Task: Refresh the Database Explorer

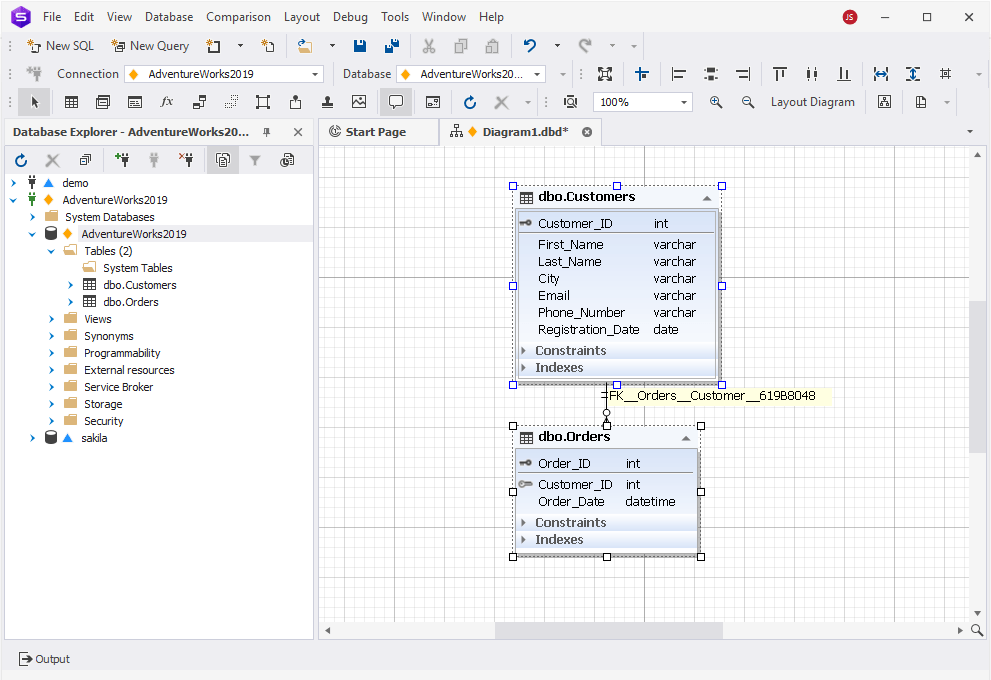Action: click(20, 159)
